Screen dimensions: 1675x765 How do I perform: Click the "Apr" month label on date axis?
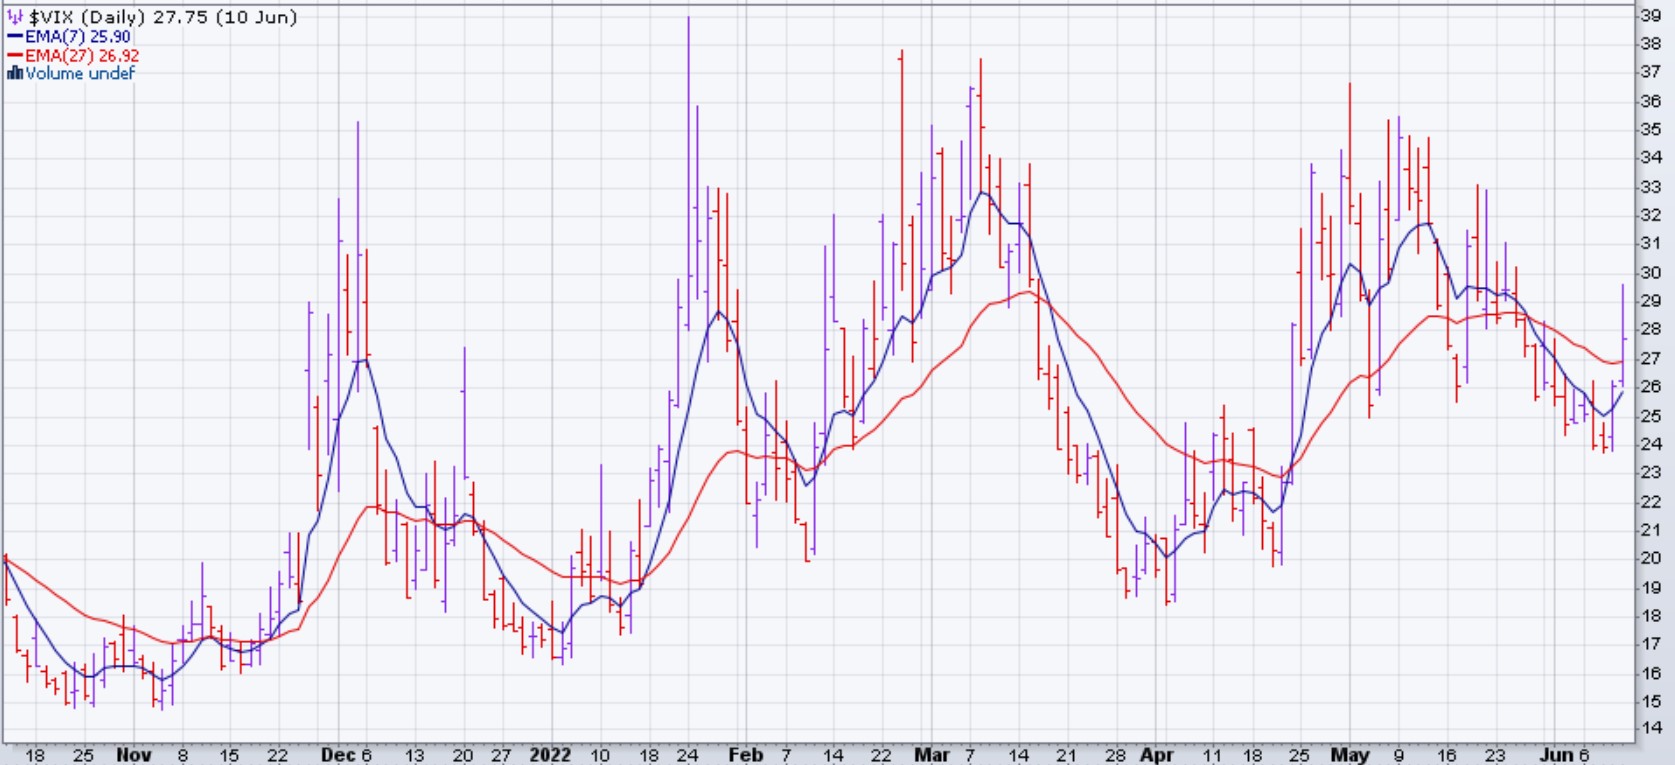(x=1156, y=755)
